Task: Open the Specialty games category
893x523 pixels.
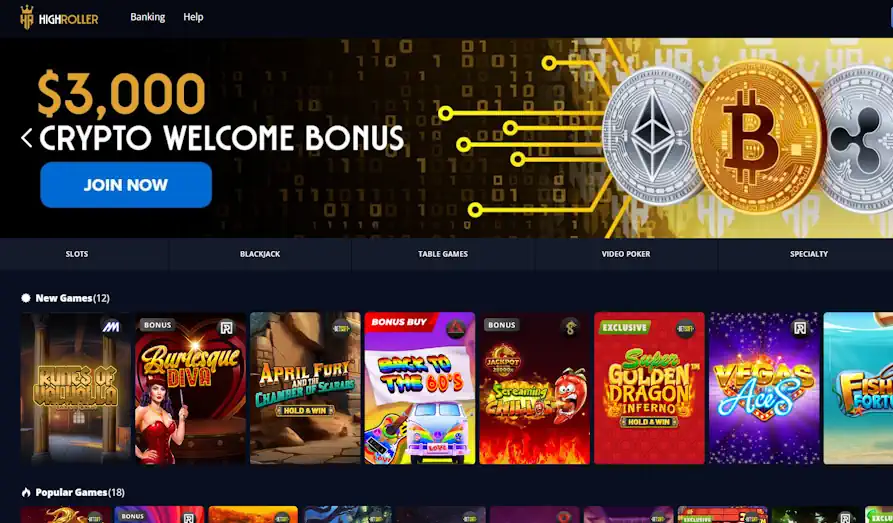Action: point(809,254)
